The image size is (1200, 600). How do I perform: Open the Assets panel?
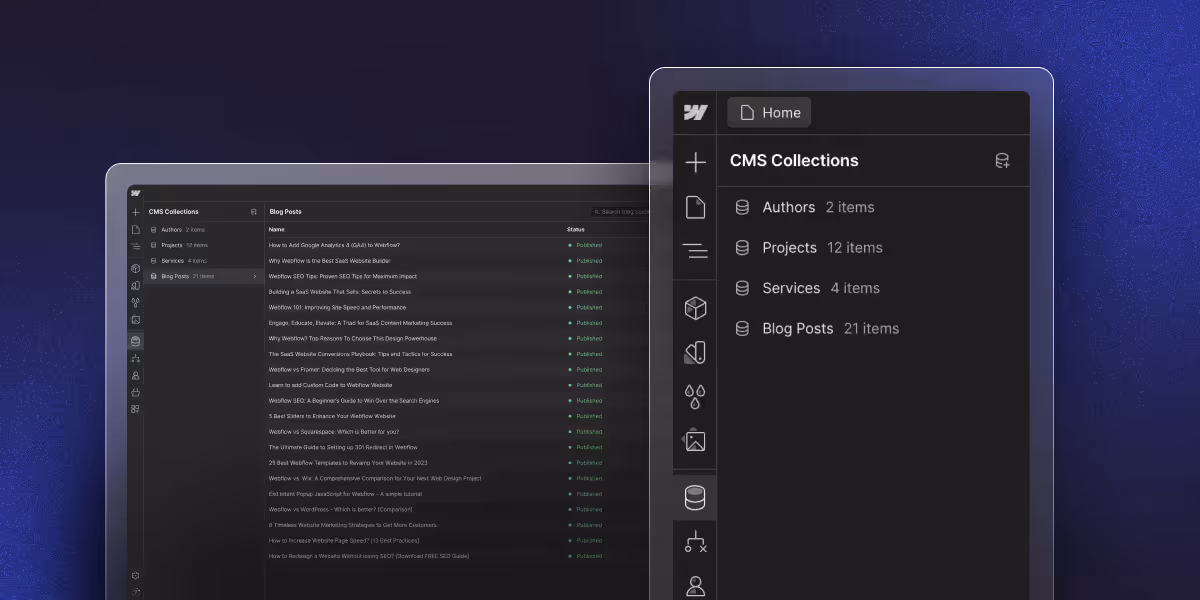point(694,440)
